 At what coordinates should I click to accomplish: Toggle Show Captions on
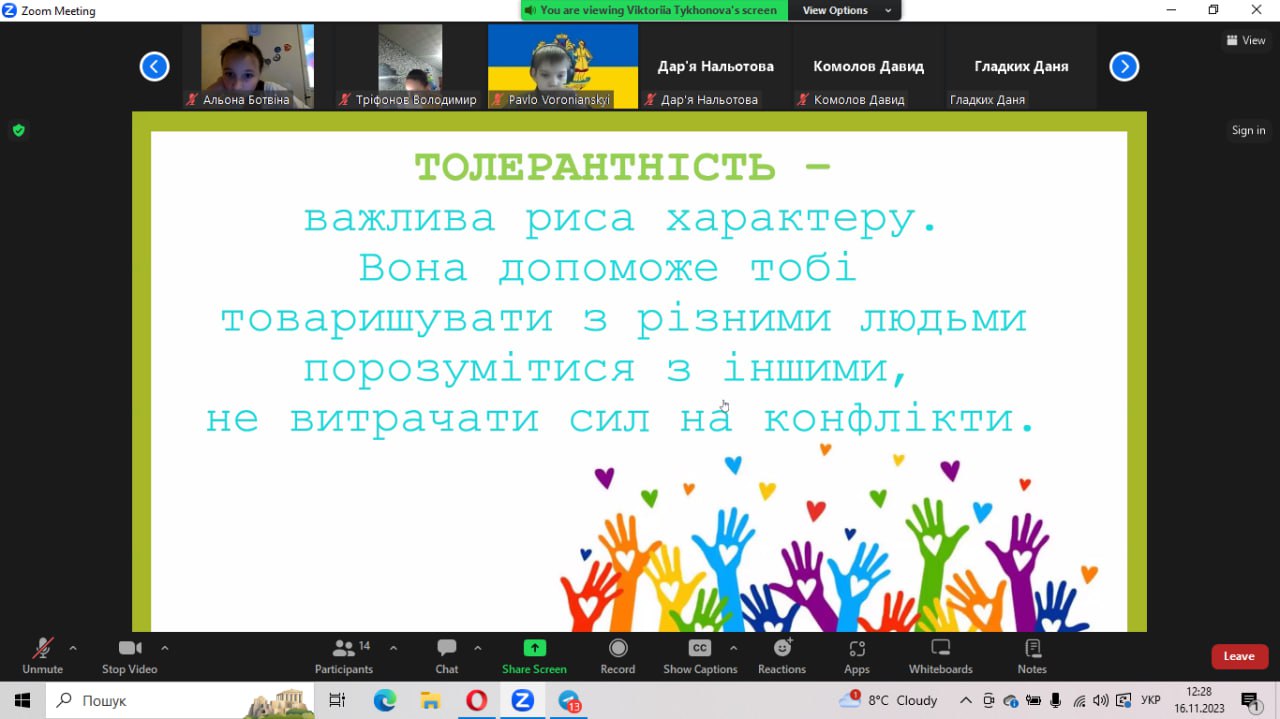click(700, 655)
